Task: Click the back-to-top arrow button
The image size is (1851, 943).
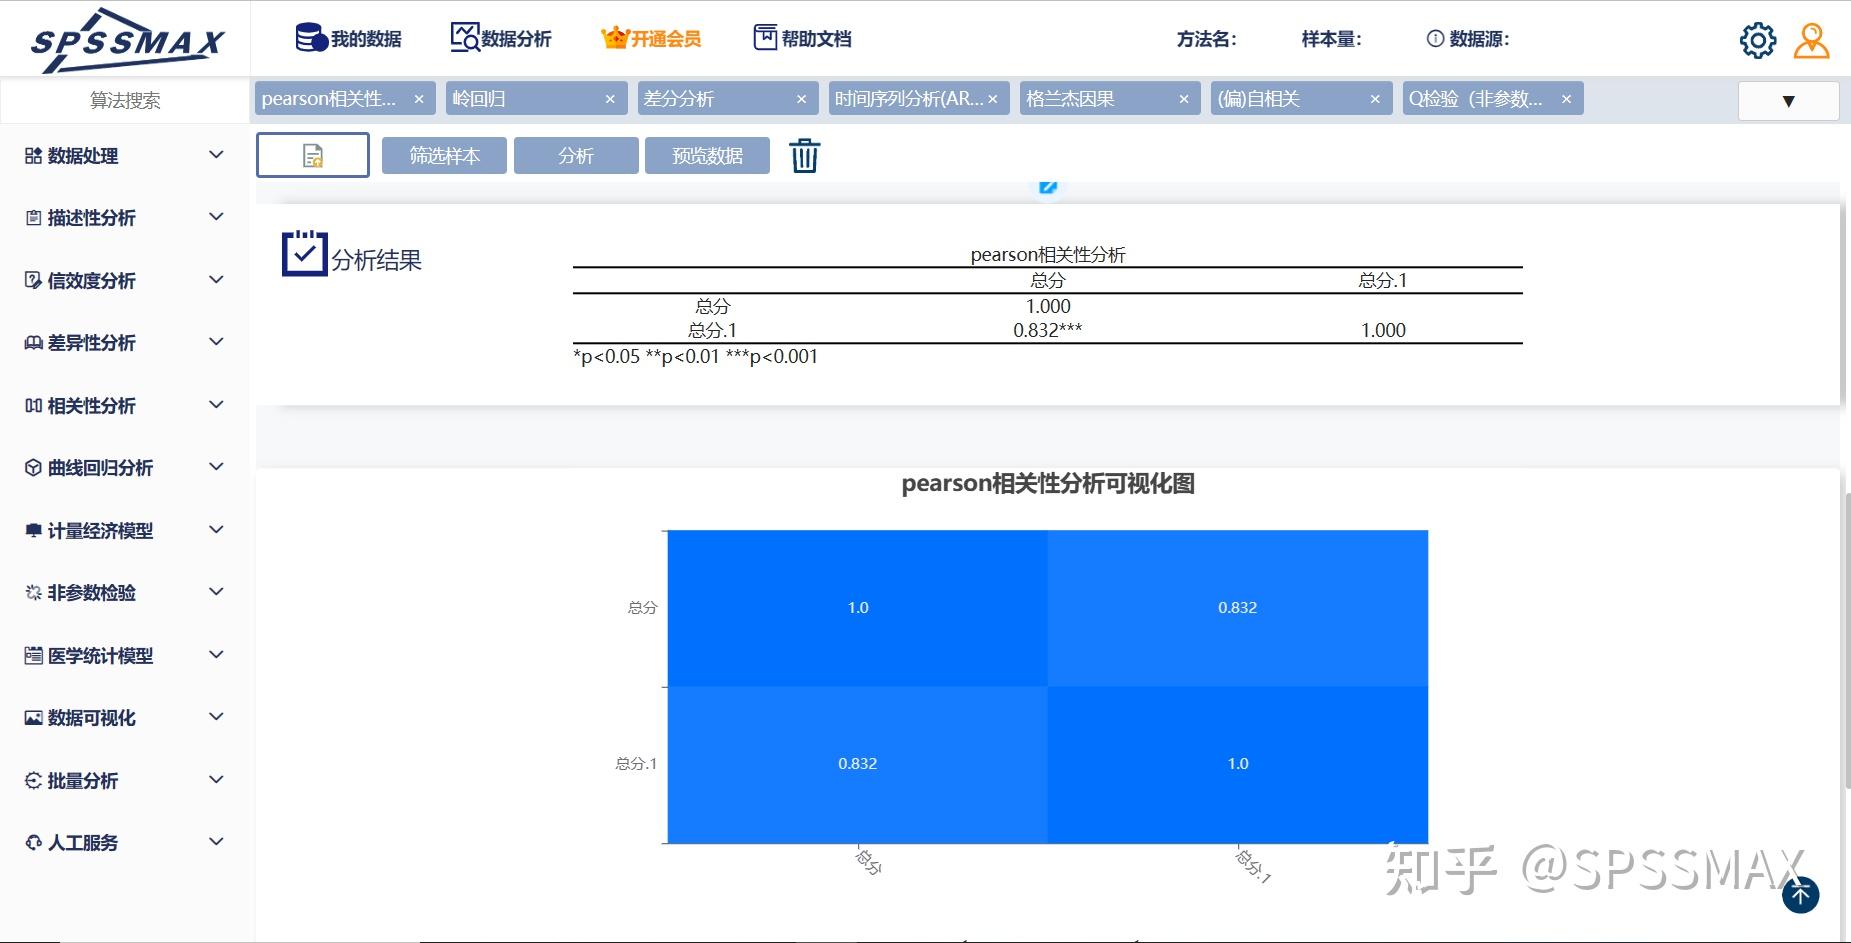Action: [1801, 895]
